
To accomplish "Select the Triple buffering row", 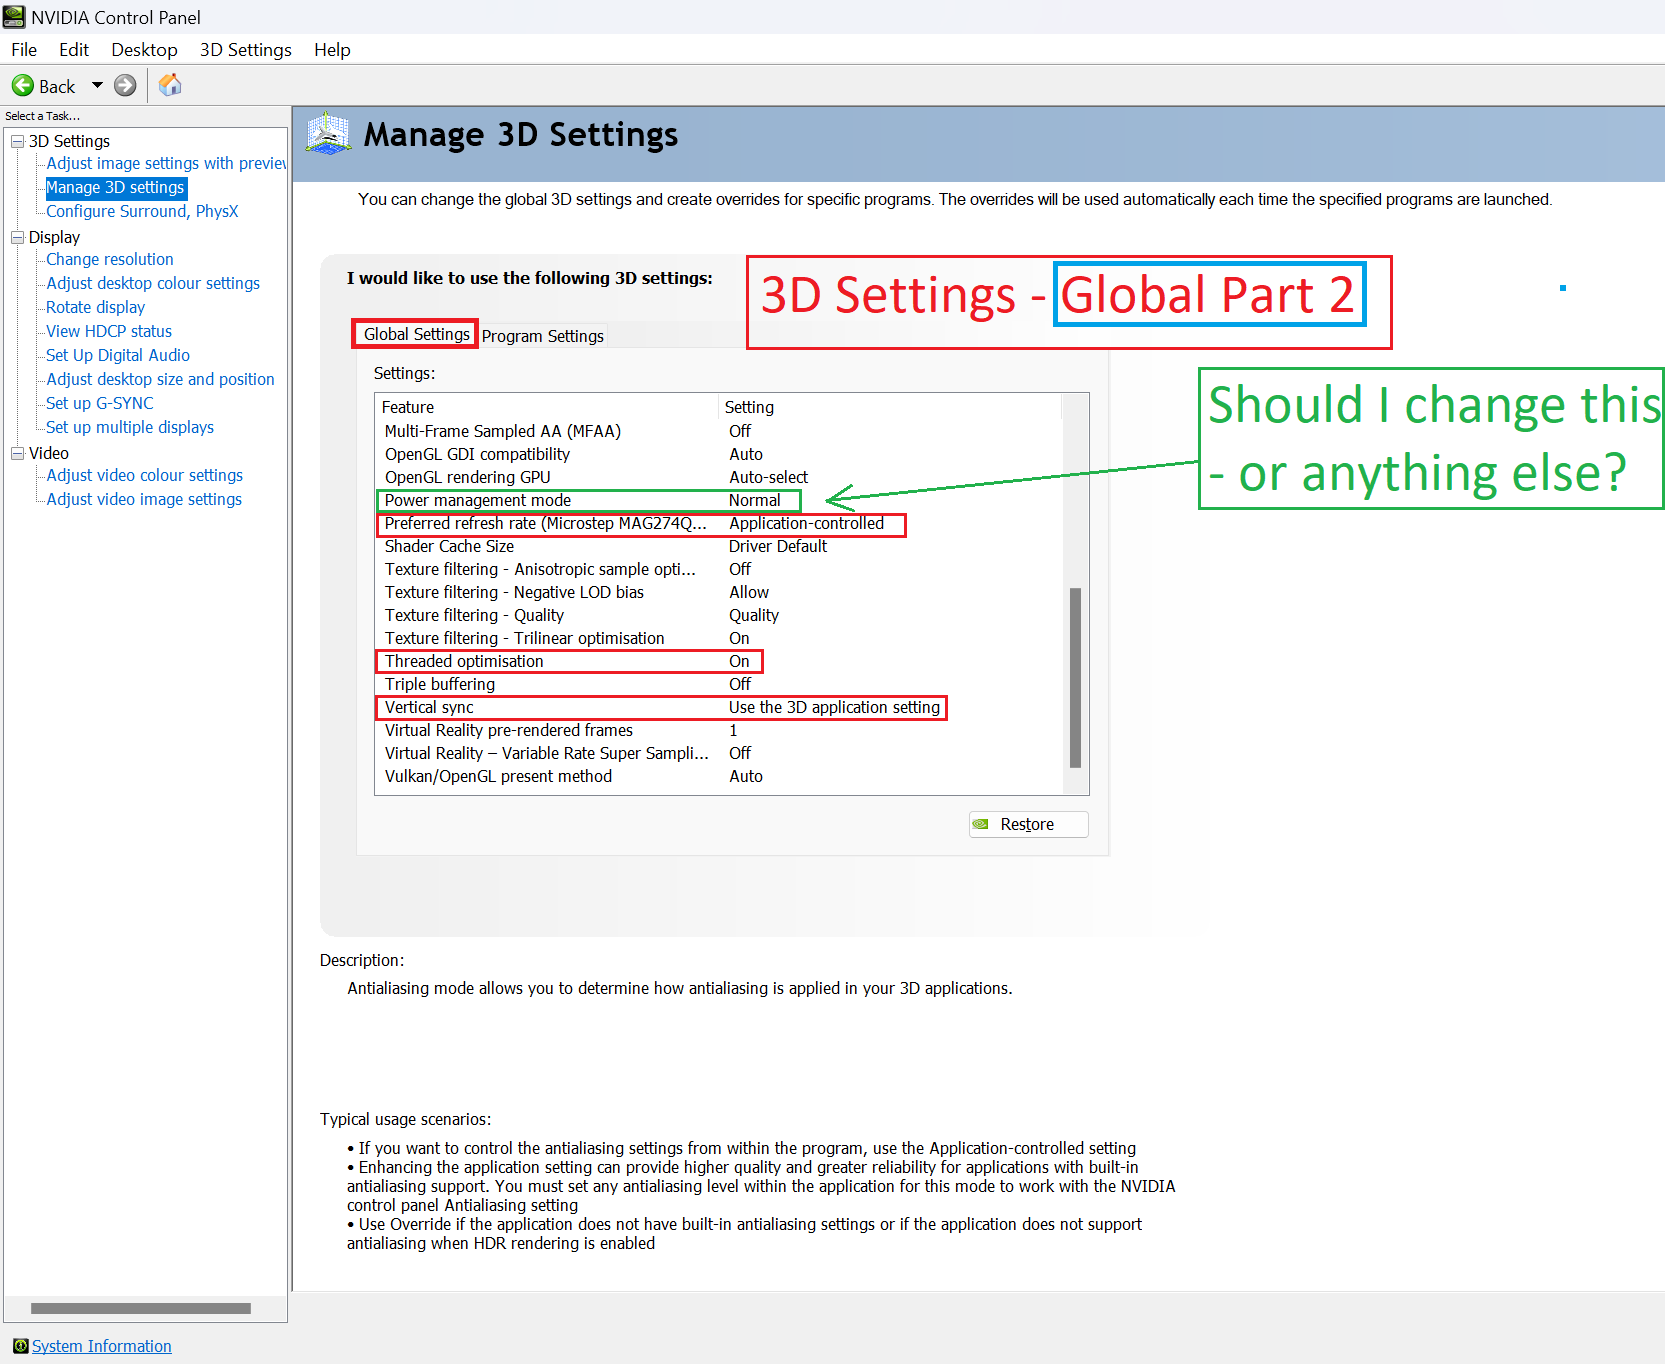I will pos(717,684).
